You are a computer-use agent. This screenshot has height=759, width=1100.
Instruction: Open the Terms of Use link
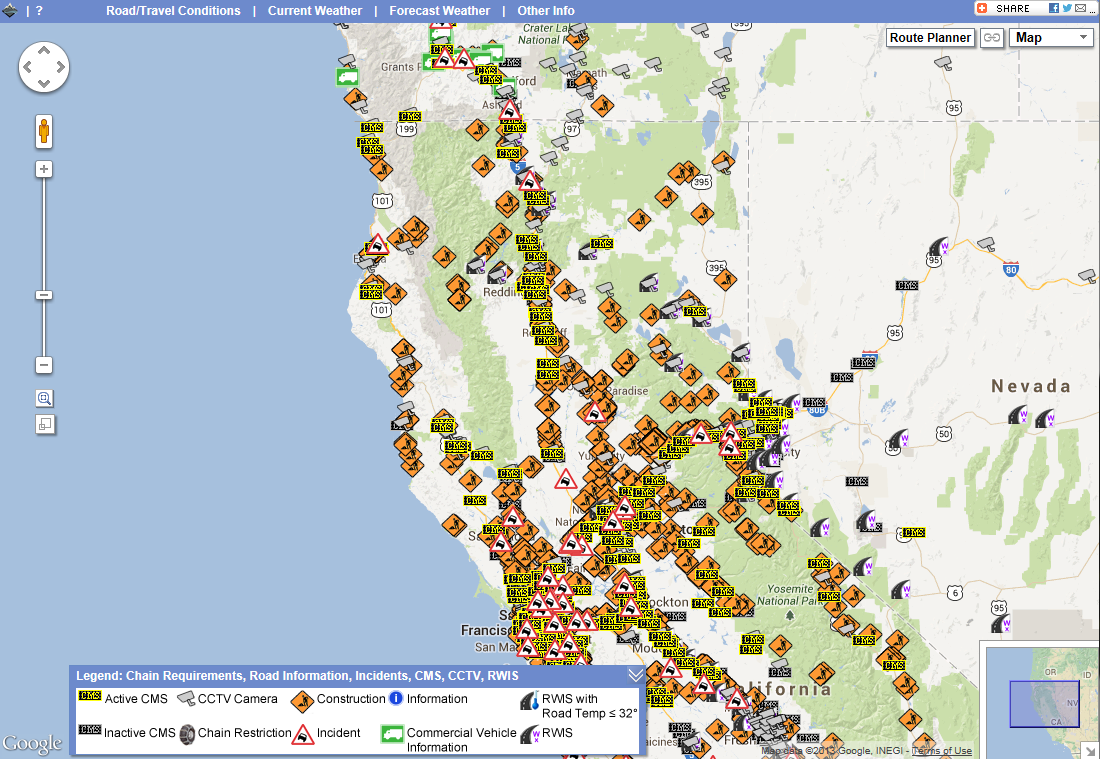(x=941, y=750)
